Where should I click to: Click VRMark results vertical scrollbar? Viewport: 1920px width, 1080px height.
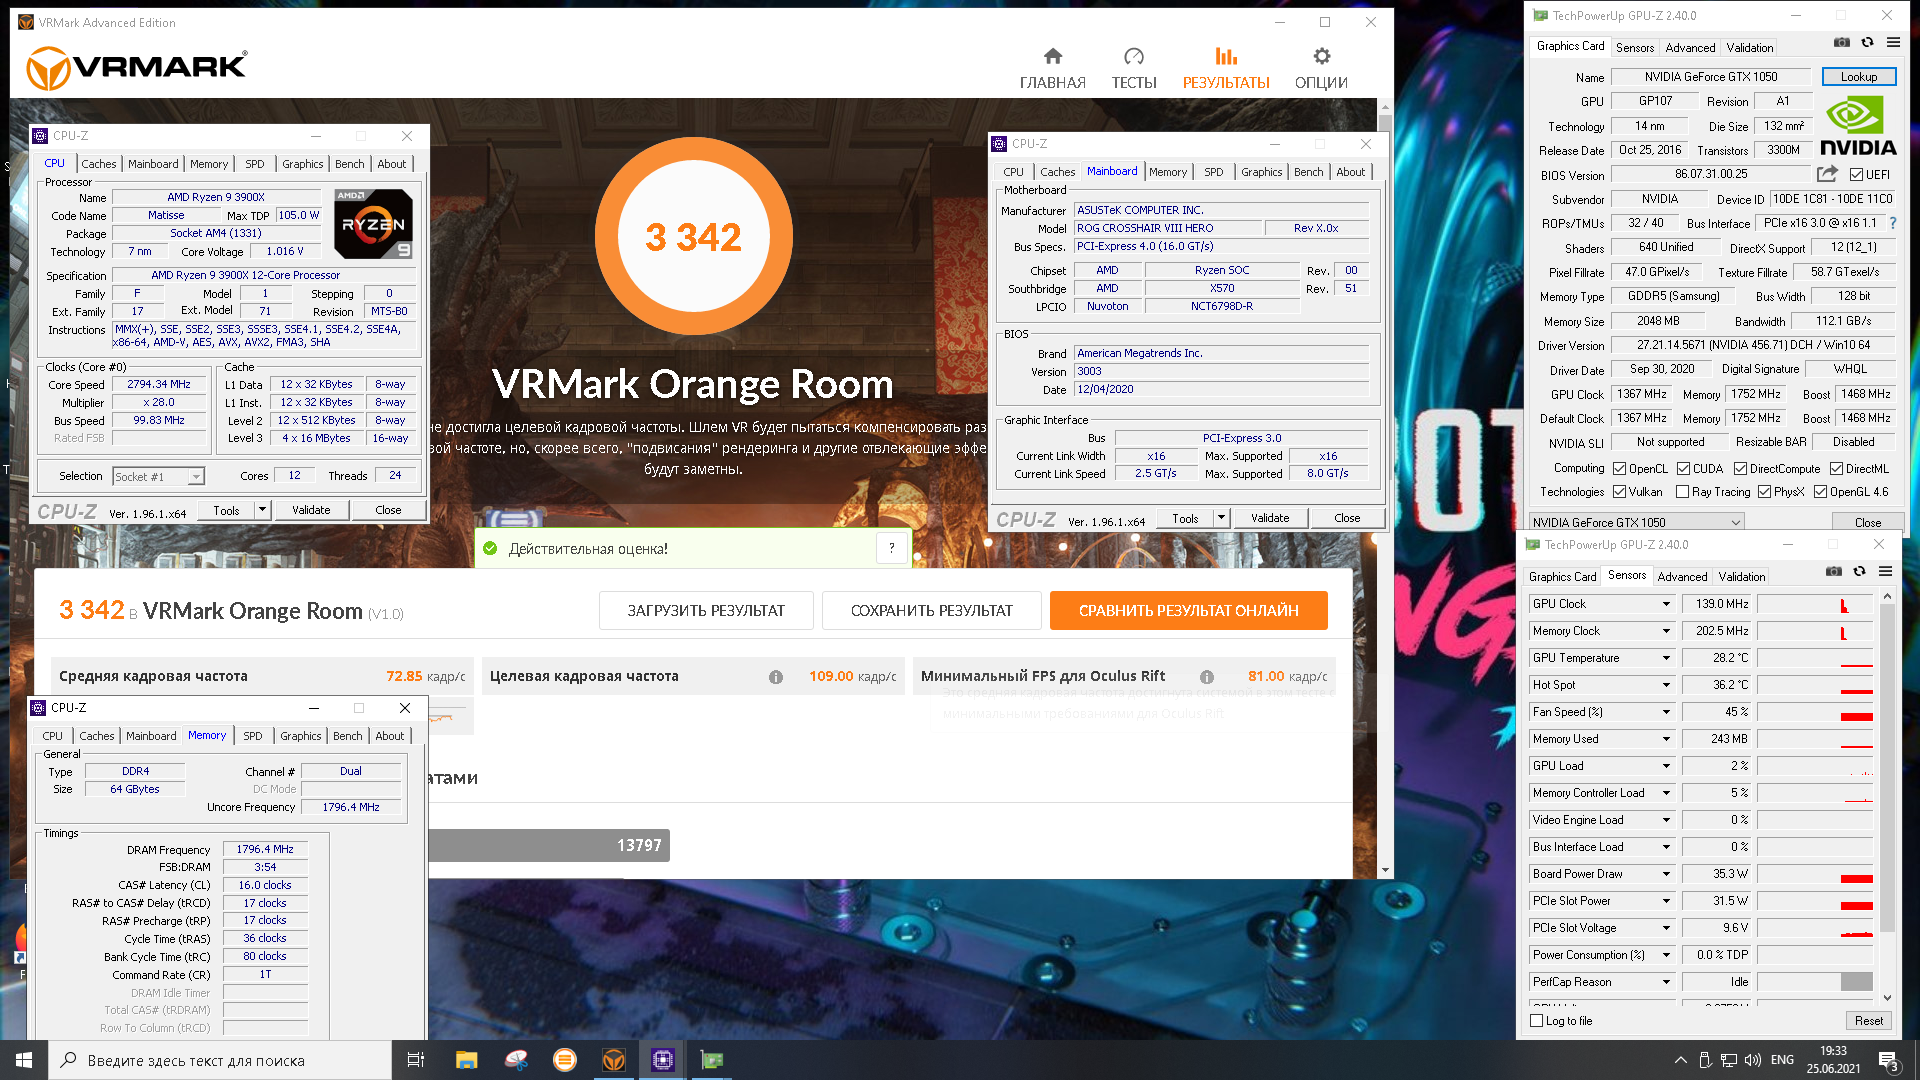coord(1385,488)
